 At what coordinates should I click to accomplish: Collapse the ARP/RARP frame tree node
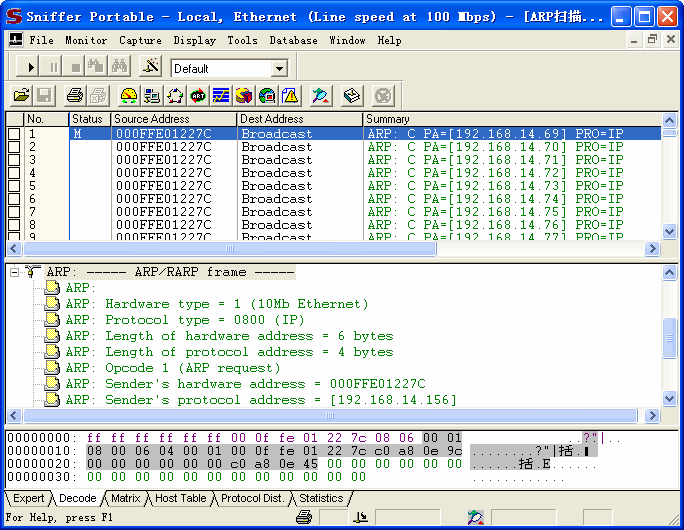pos(14,272)
